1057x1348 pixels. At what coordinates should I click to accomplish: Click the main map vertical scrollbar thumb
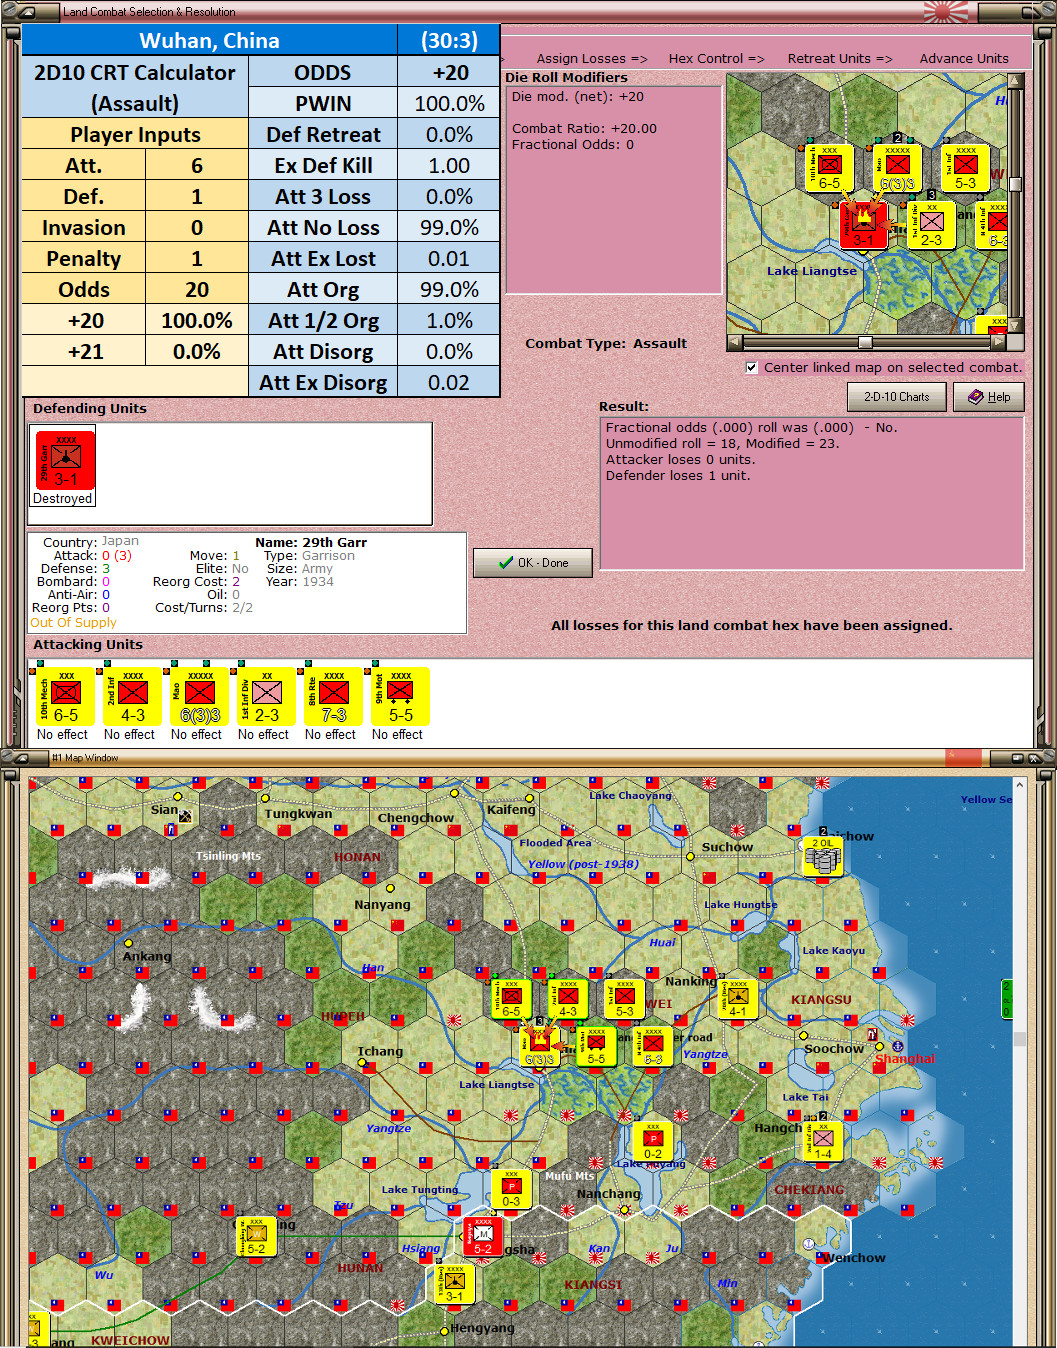coord(1019,1039)
